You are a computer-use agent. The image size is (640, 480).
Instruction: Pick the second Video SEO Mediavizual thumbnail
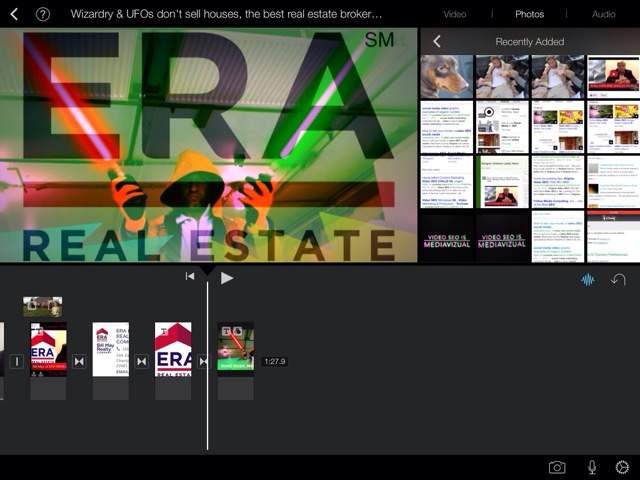point(502,237)
